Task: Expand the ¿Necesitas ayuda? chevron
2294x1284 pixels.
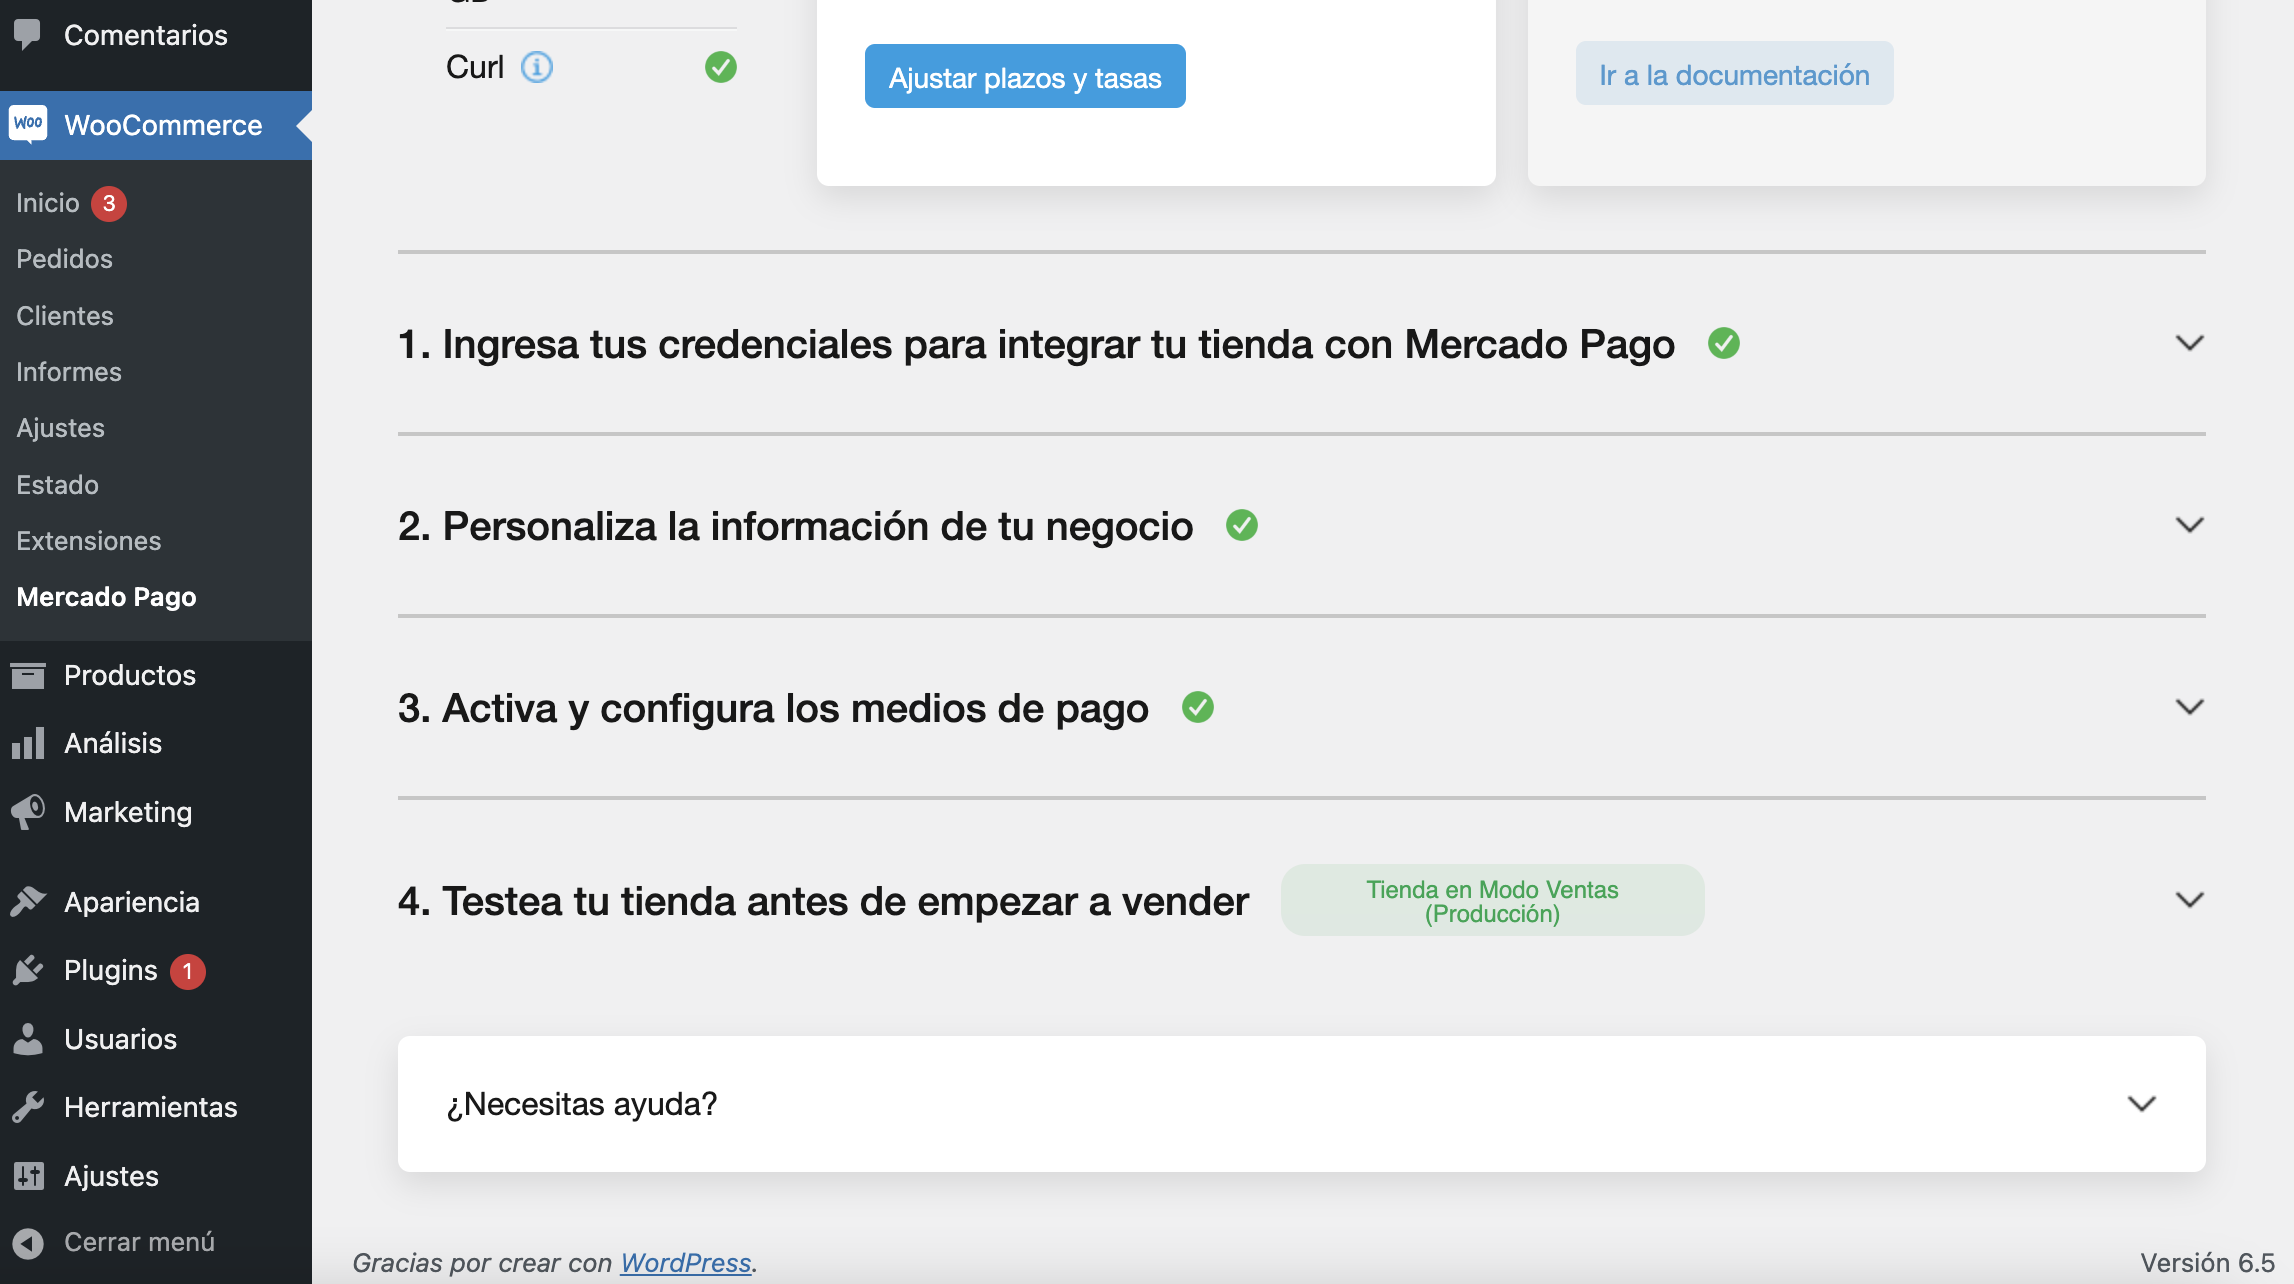Action: [2141, 1104]
